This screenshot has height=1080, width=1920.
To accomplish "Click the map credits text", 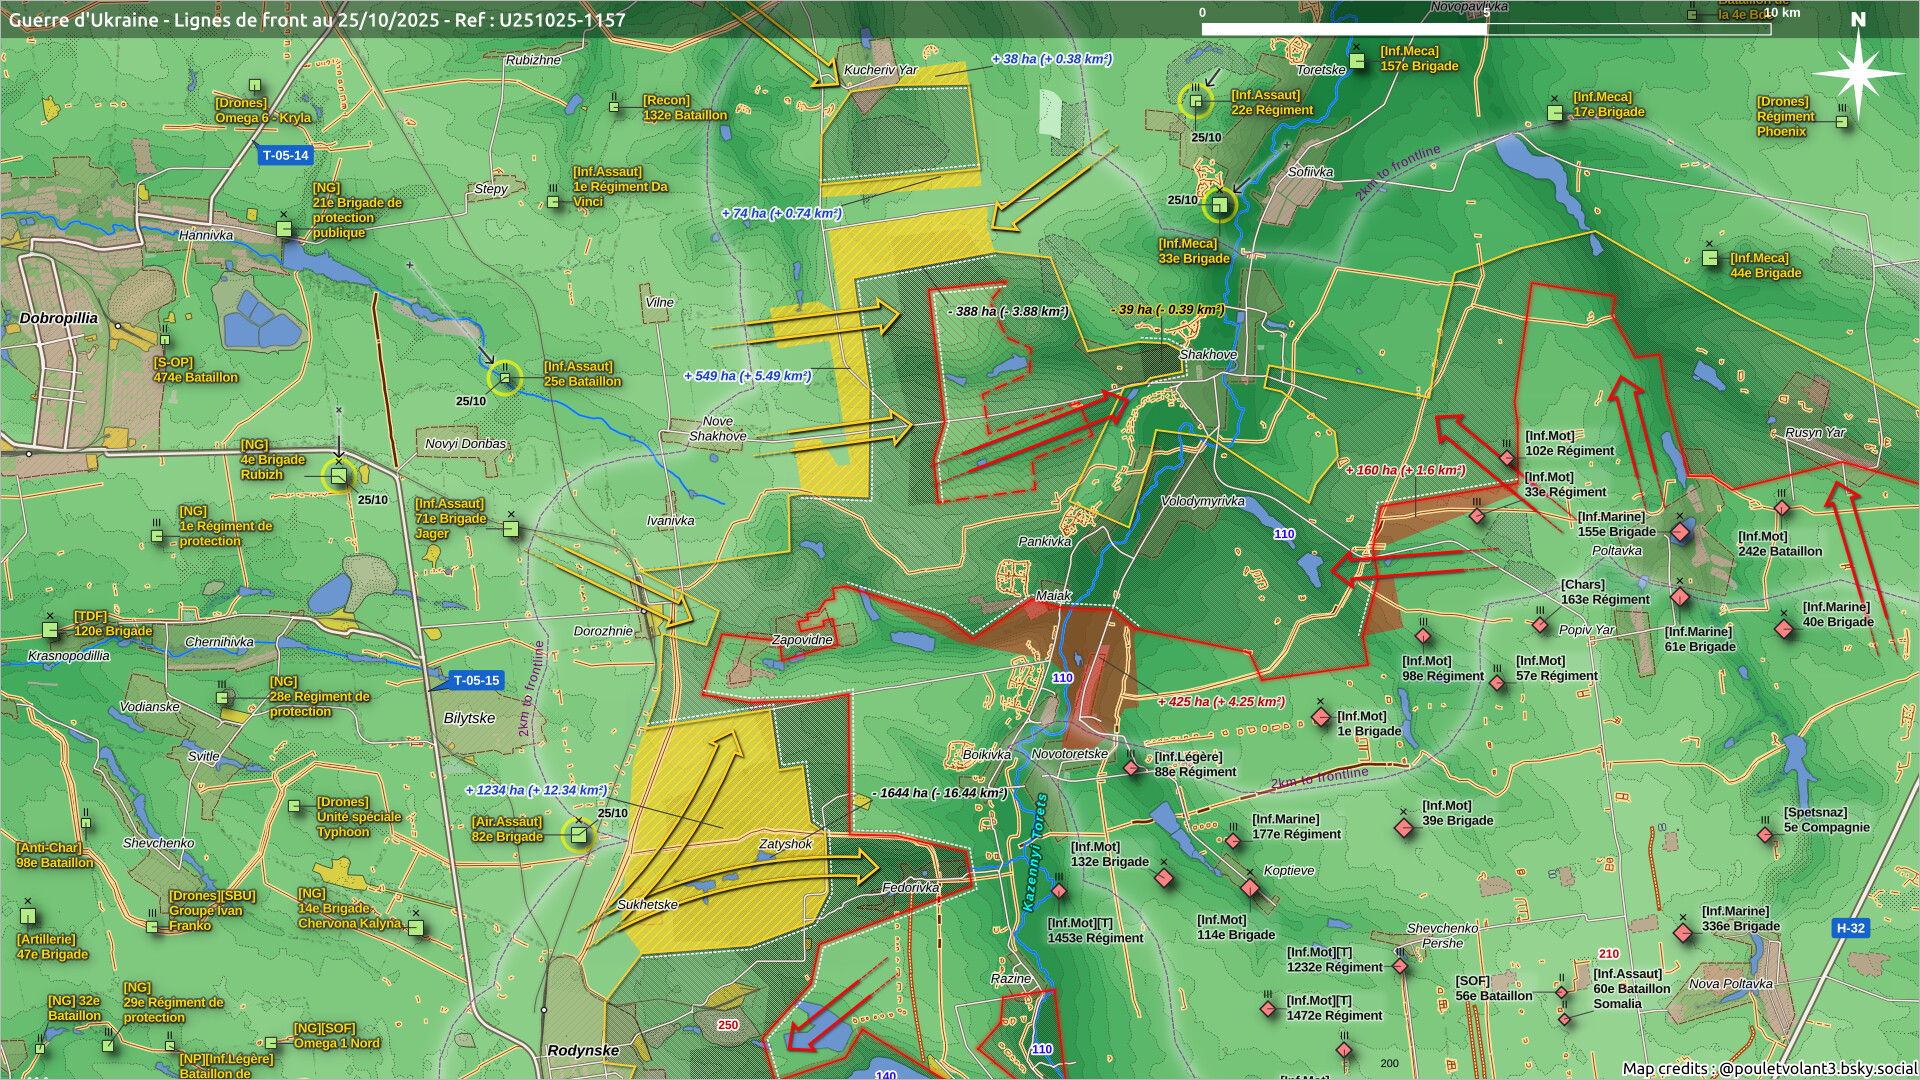I will point(1768,1068).
